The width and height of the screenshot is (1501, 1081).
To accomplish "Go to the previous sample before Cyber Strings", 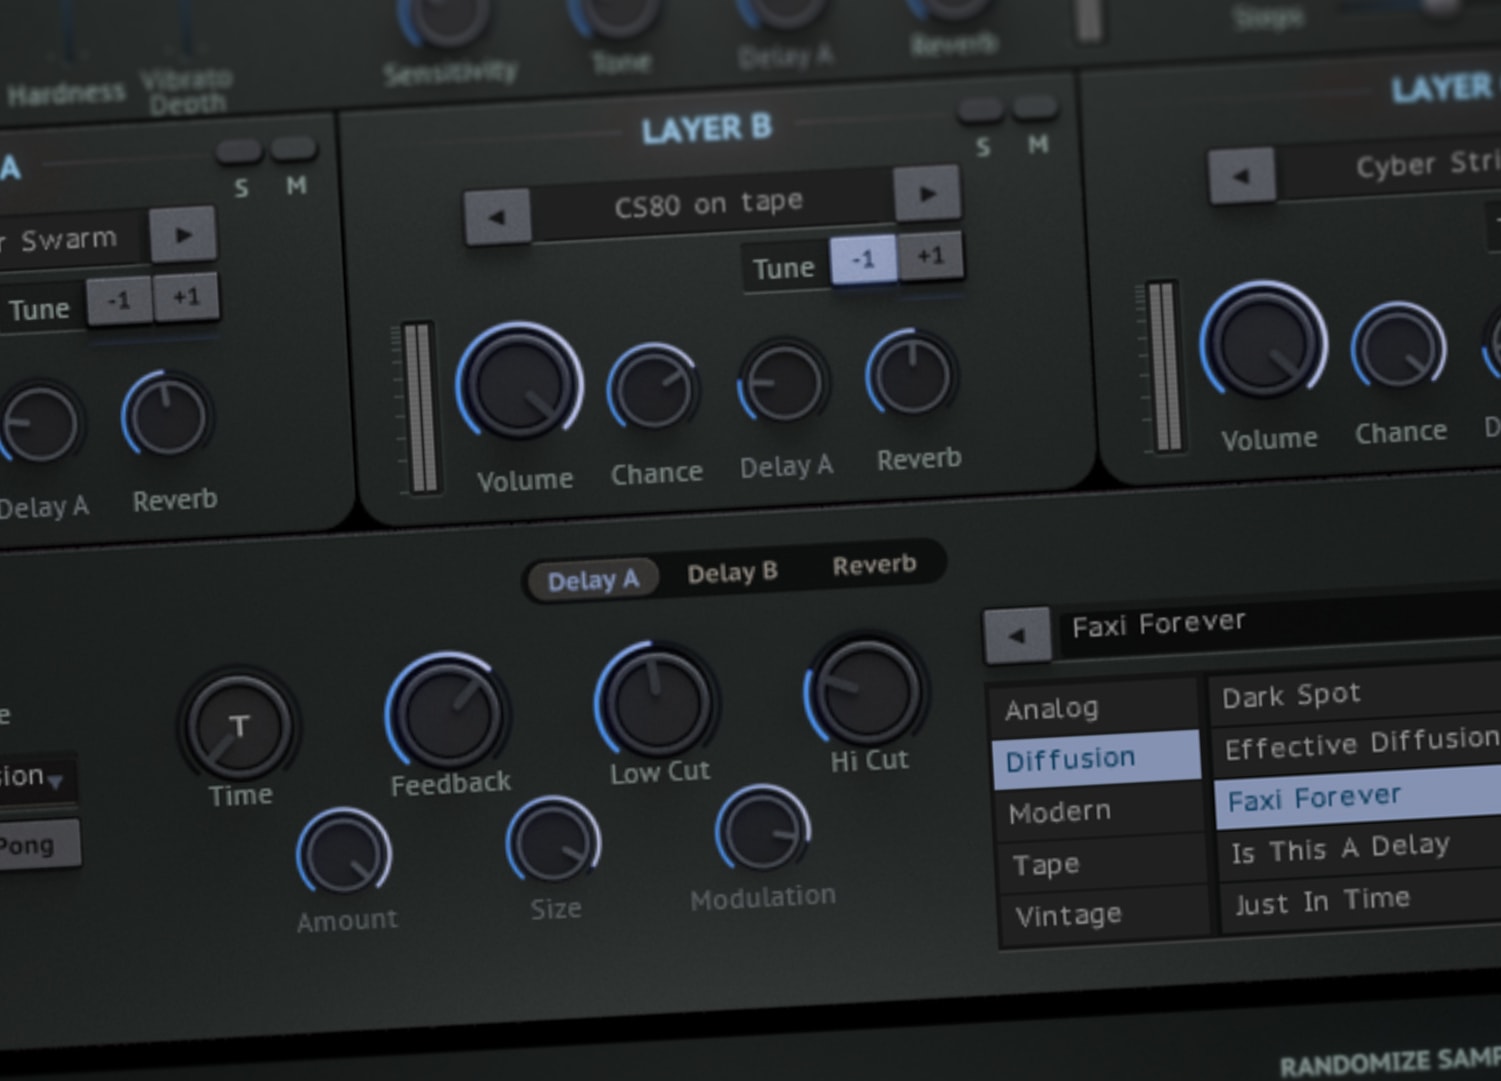I will click(1241, 176).
